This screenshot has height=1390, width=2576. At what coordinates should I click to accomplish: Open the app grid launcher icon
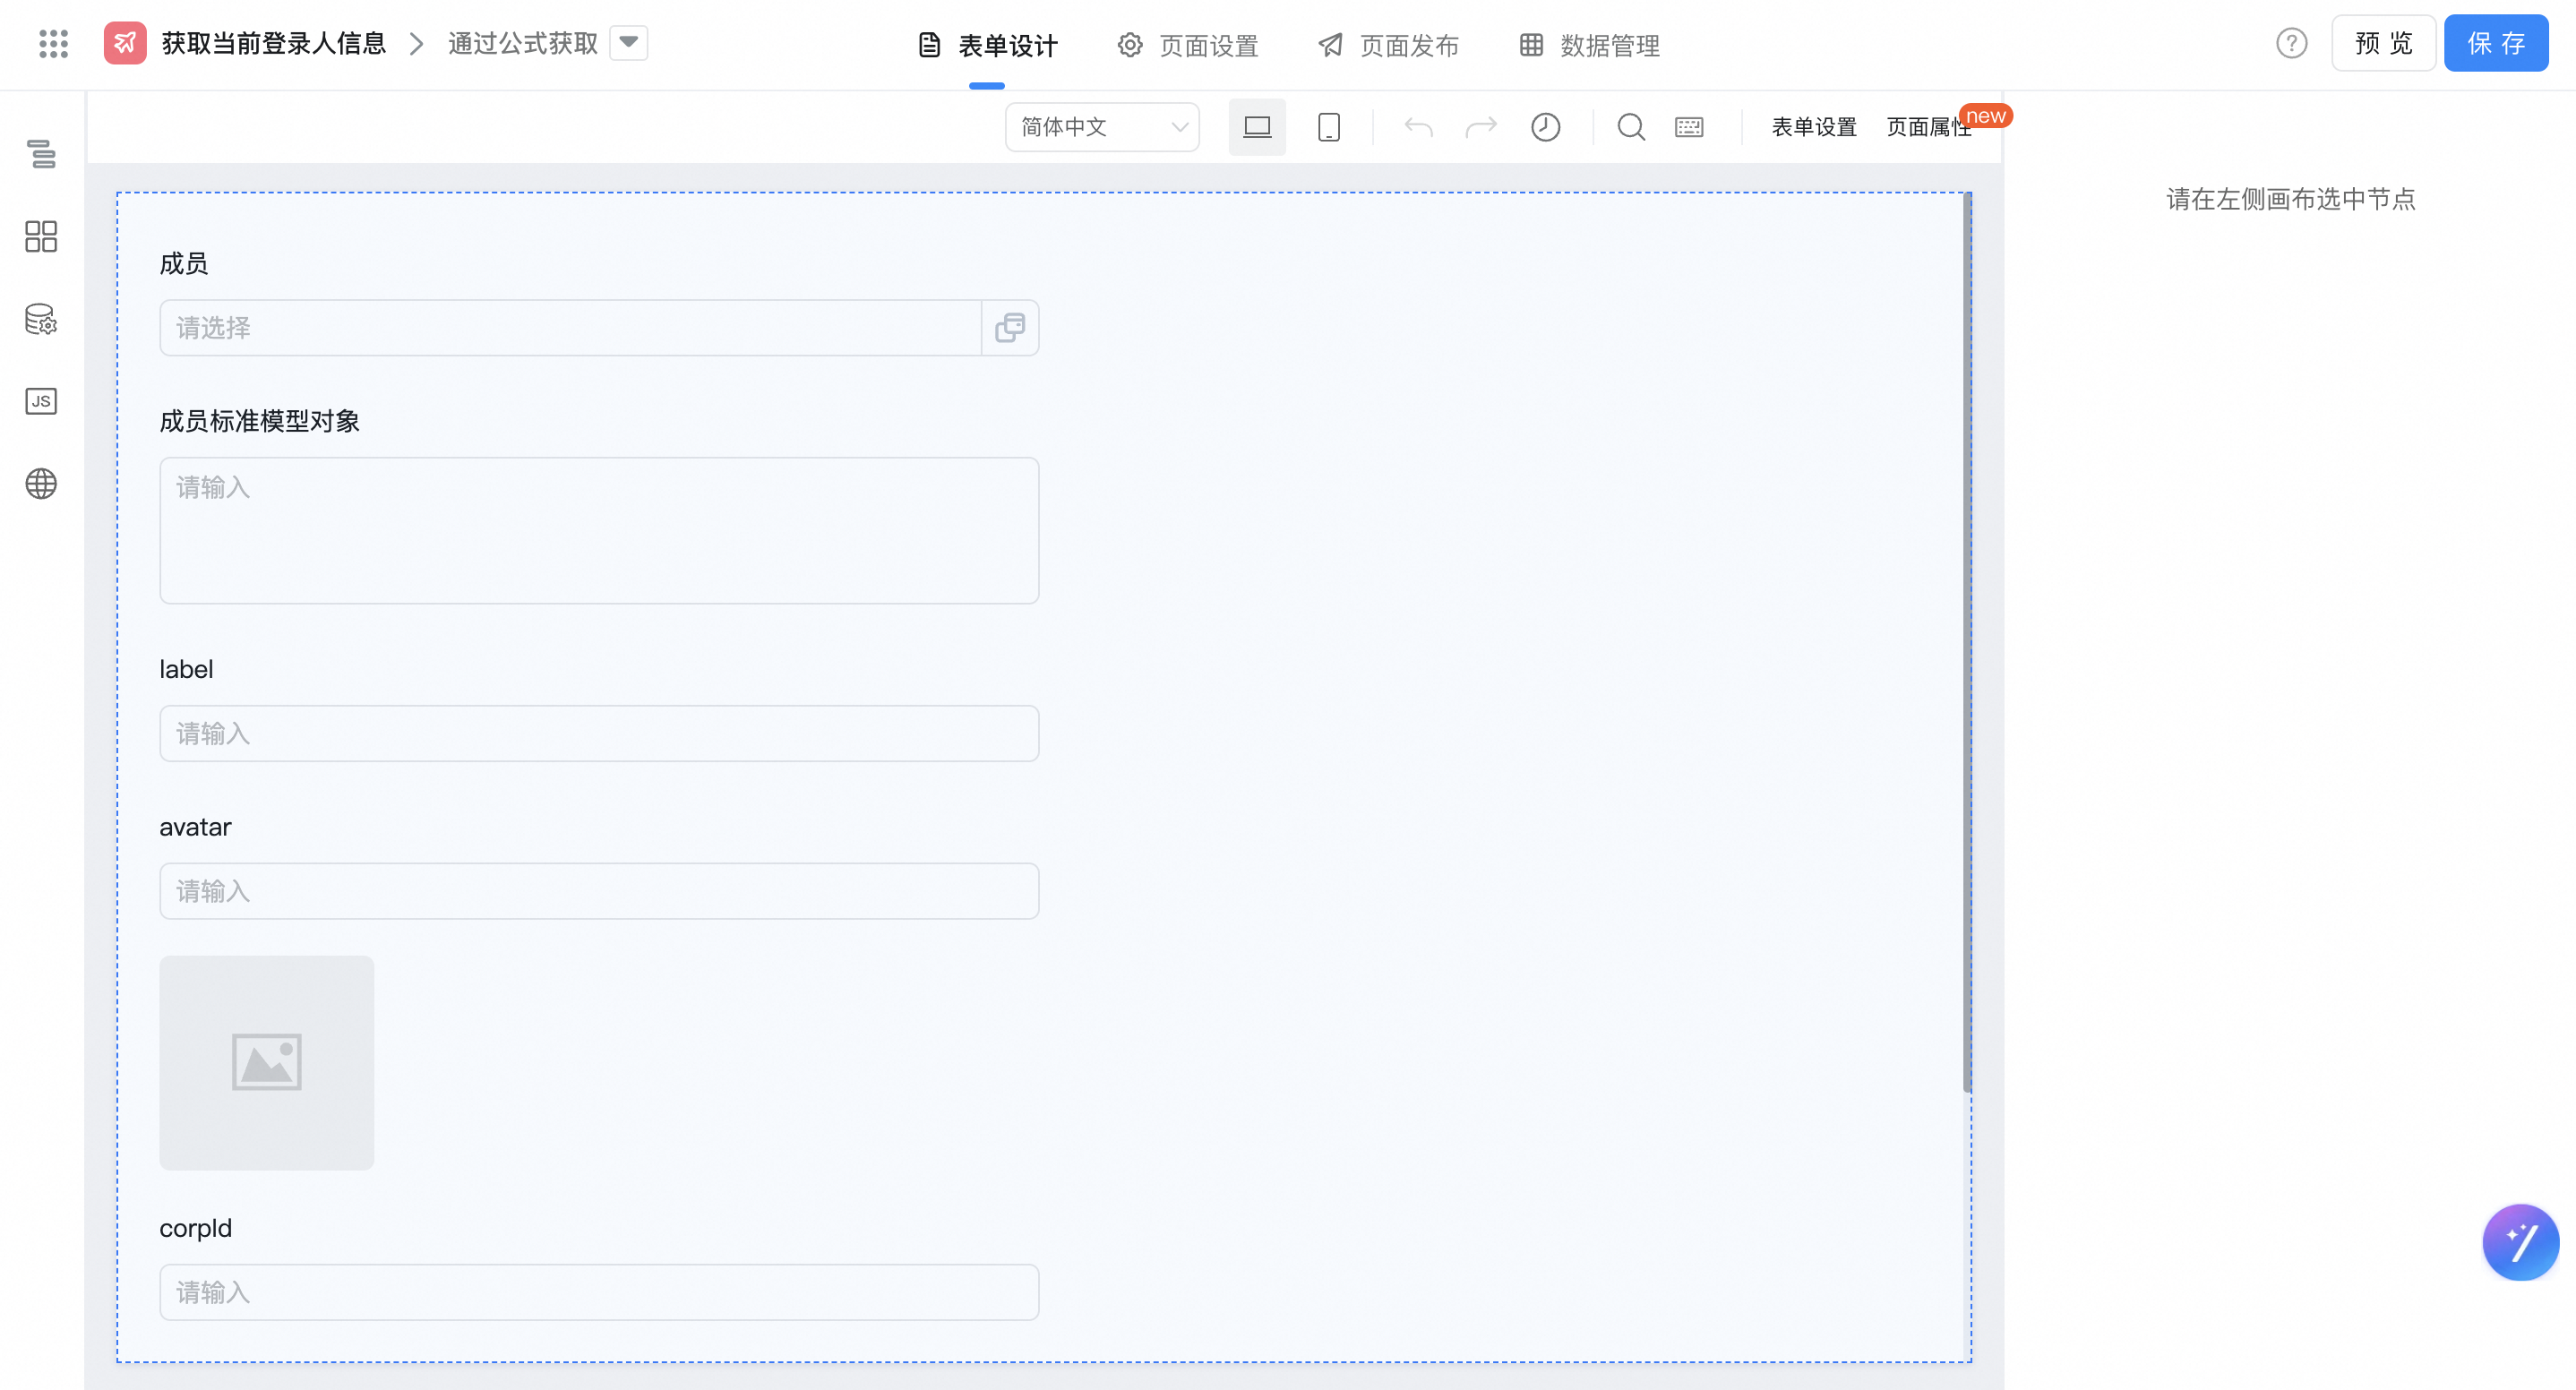coord(53,44)
